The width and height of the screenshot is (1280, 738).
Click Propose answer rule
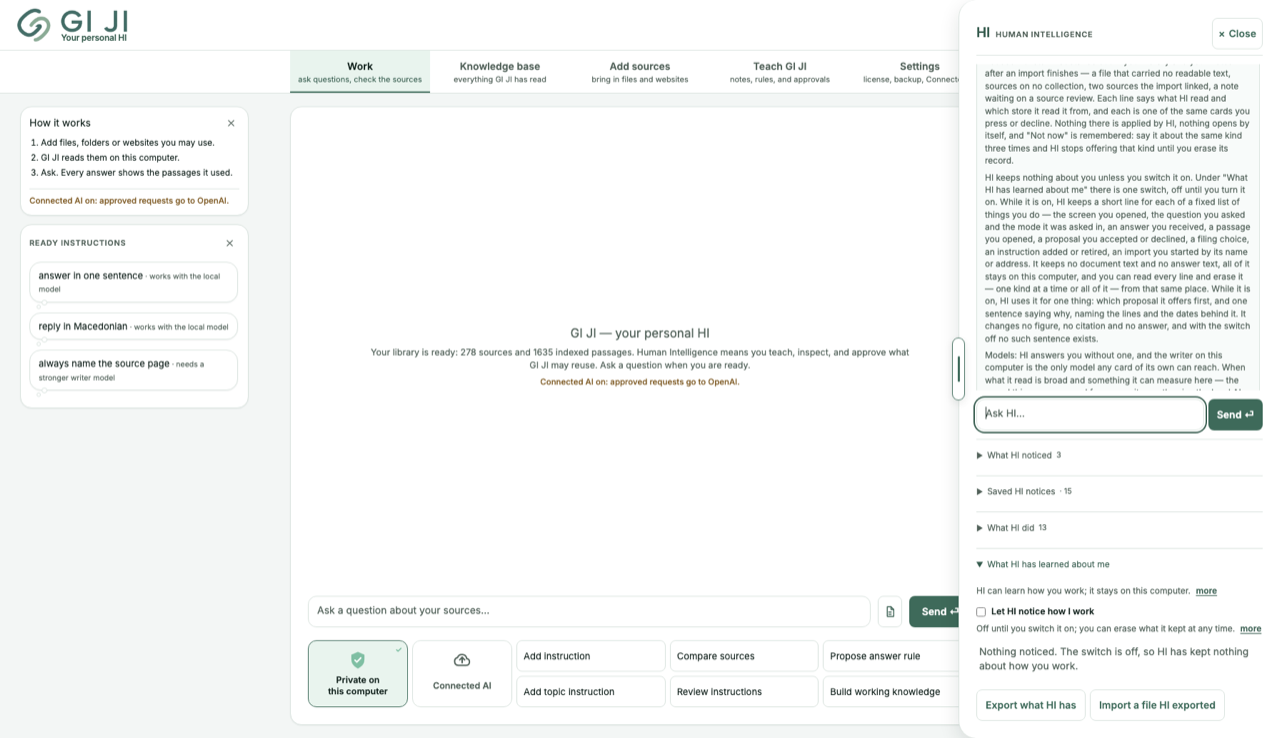point(892,656)
